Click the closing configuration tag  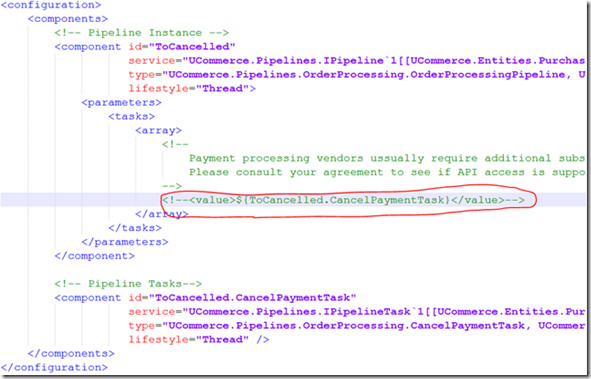[54, 367]
